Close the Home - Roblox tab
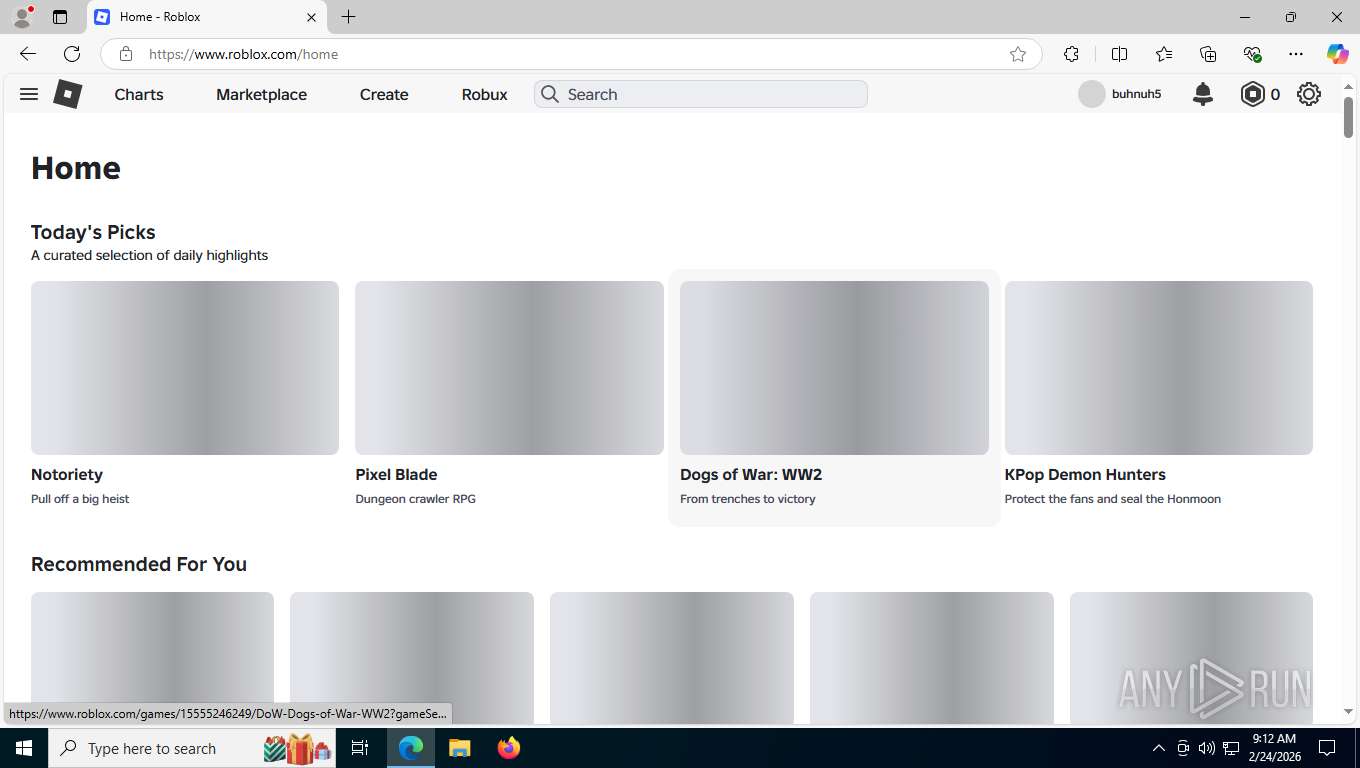The width and height of the screenshot is (1360, 768). pos(311,17)
